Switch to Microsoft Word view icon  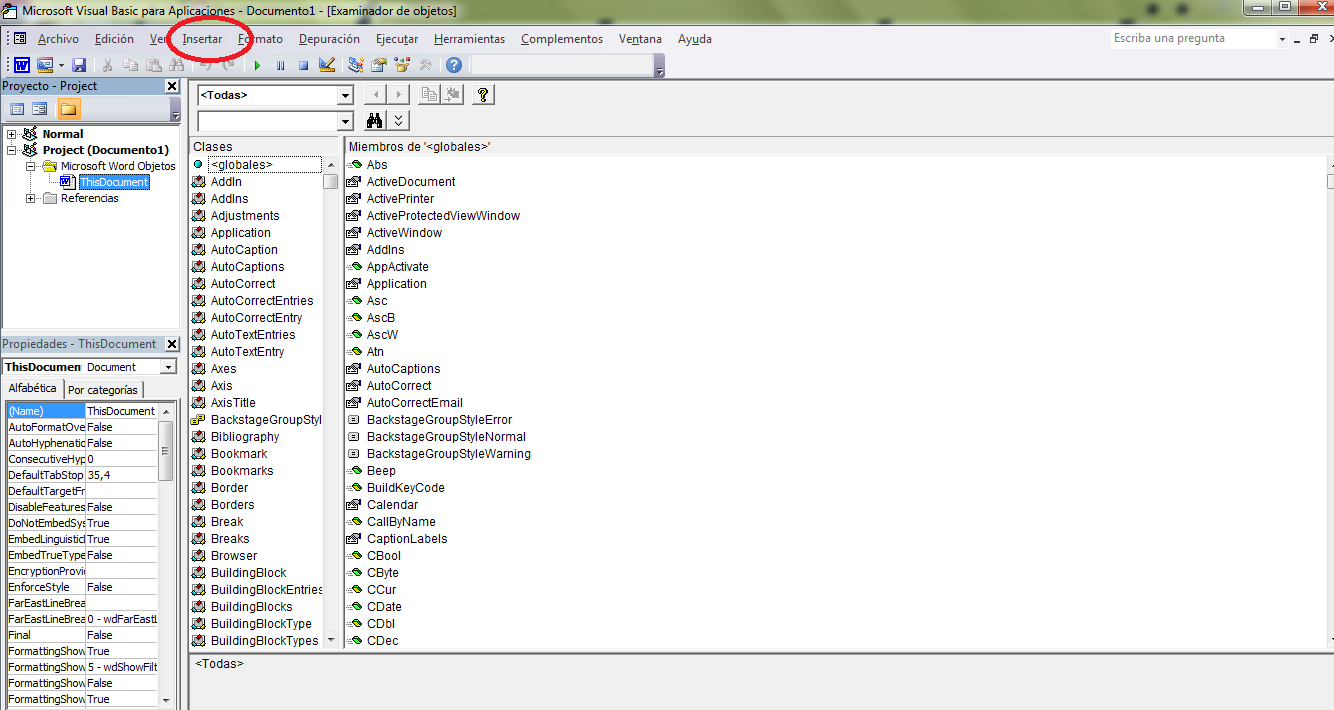point(21,65)
